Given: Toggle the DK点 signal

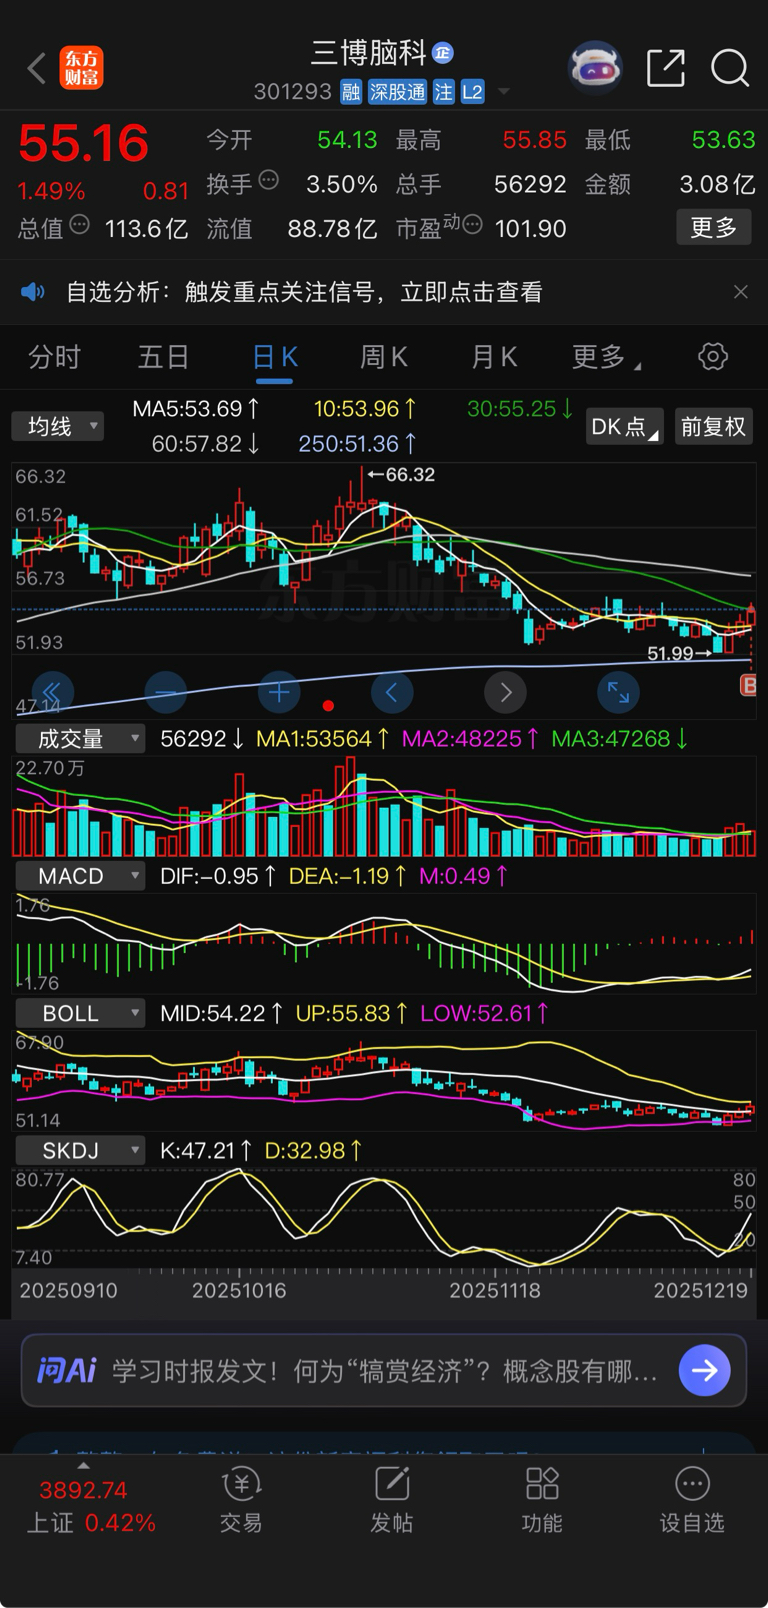Looking at the screenshot, I should (625, 427).
